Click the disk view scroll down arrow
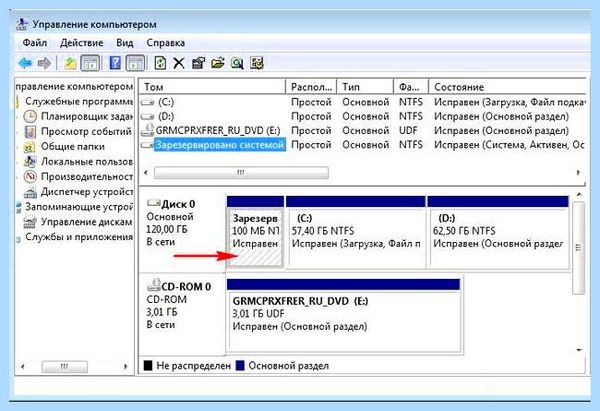The width and height of the screenshot is (600, 411). click(579, 350)
